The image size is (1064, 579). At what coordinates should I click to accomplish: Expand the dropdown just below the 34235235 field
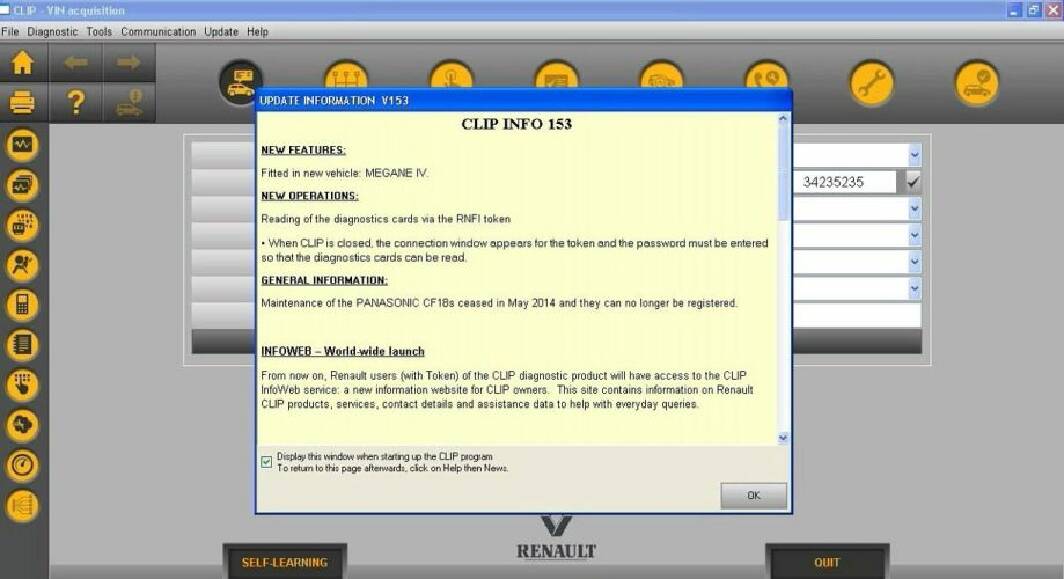pyautogui.click(x=915, y=209)
